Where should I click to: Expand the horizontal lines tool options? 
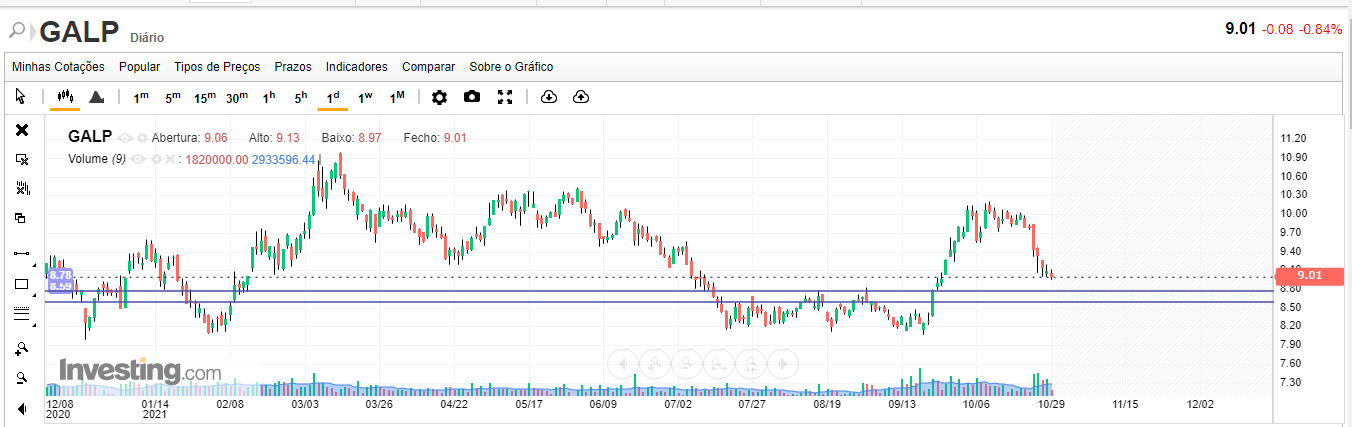35,327
